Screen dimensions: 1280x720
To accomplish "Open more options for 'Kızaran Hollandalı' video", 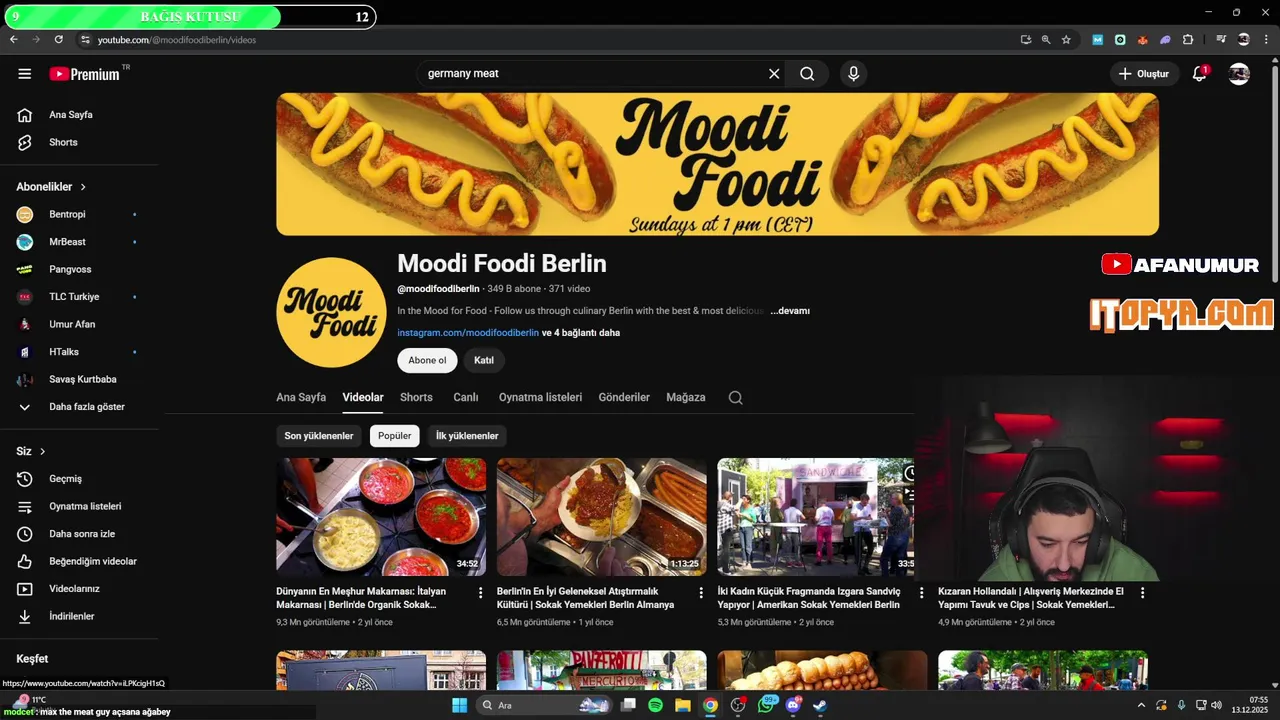I will [1142, 593].
